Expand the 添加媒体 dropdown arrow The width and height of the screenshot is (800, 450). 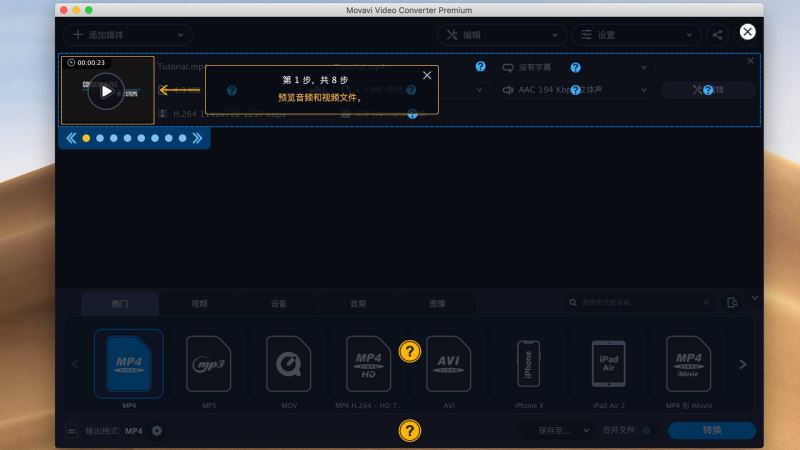pos(181,35)
